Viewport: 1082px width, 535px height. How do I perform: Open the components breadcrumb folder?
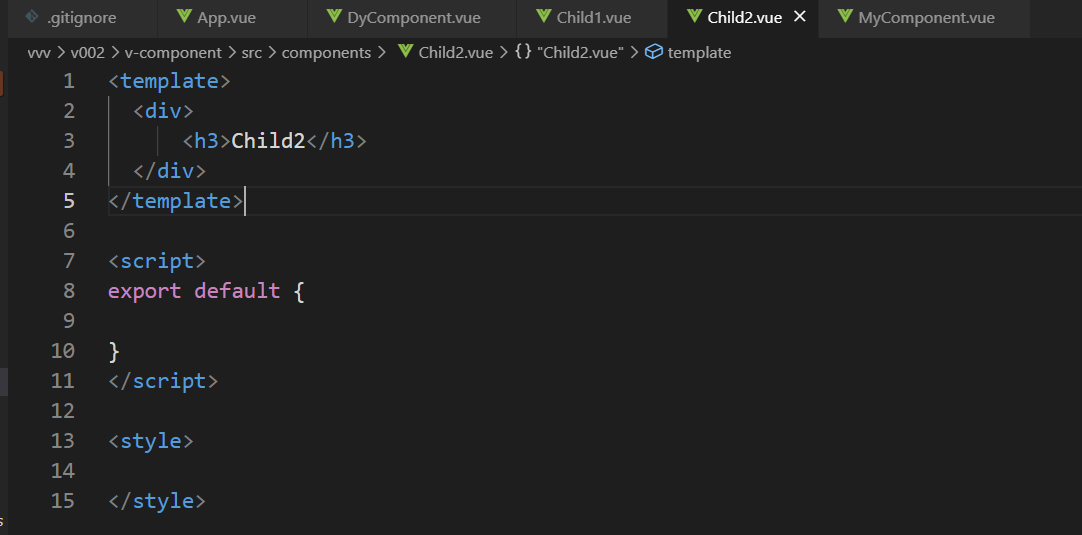pos(326,53)
